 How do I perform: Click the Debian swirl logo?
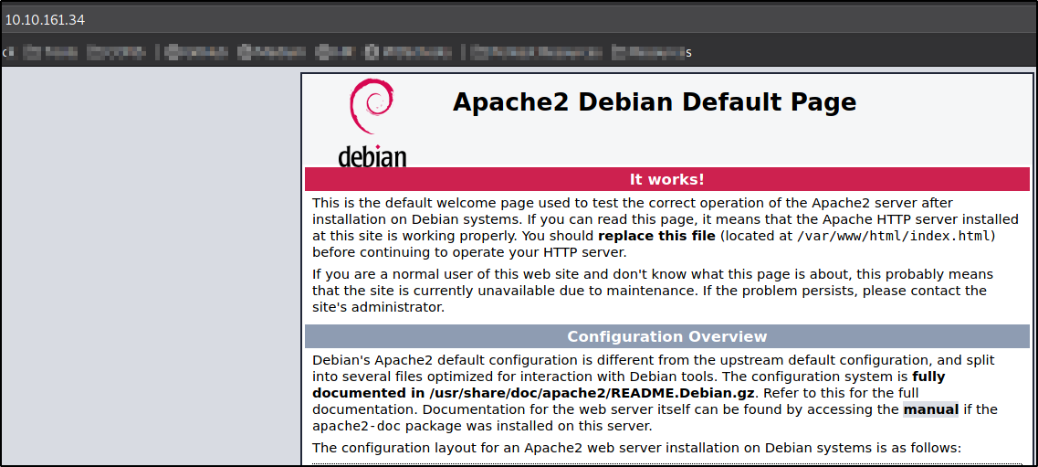tap(372, 123)
